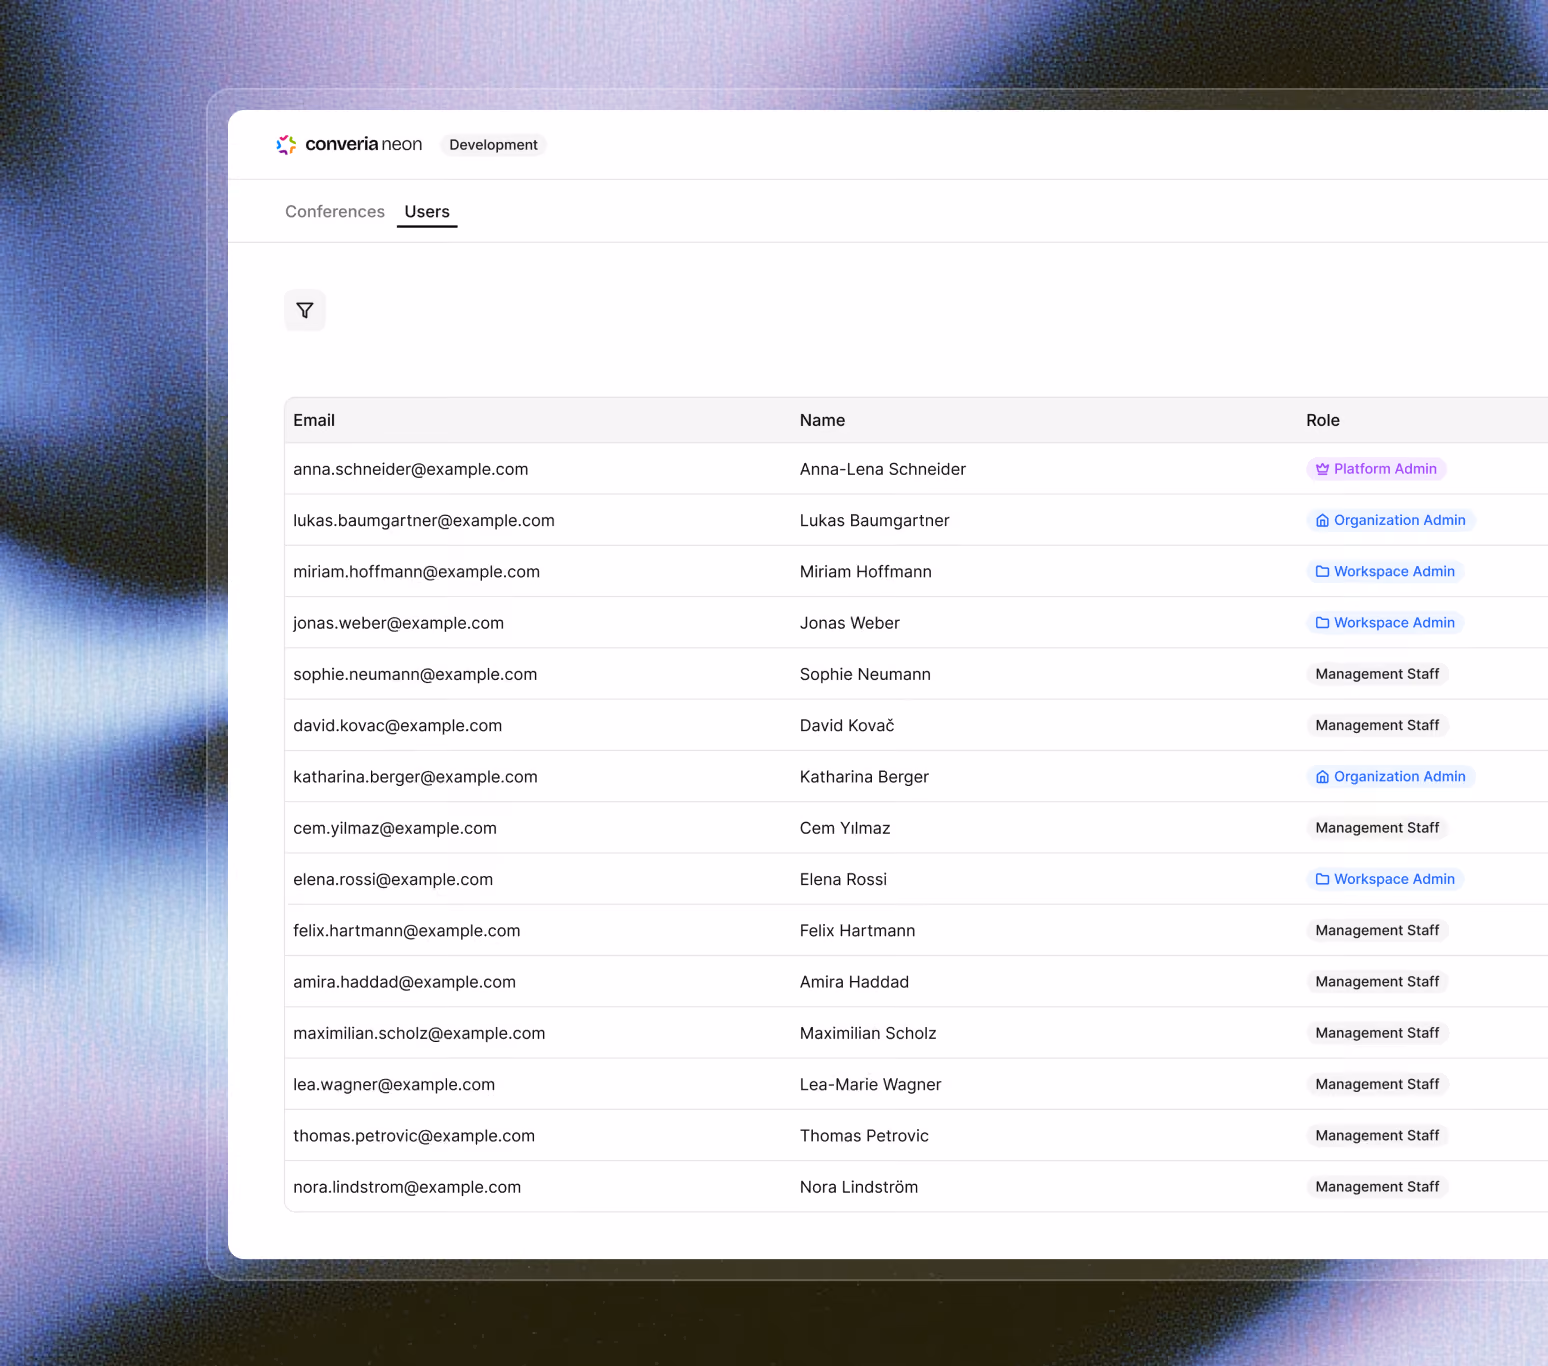Viewport: 1548px width, 1366px height.
Task: Click Management Staff badge for David Kovač
Action: (1377, 725)
